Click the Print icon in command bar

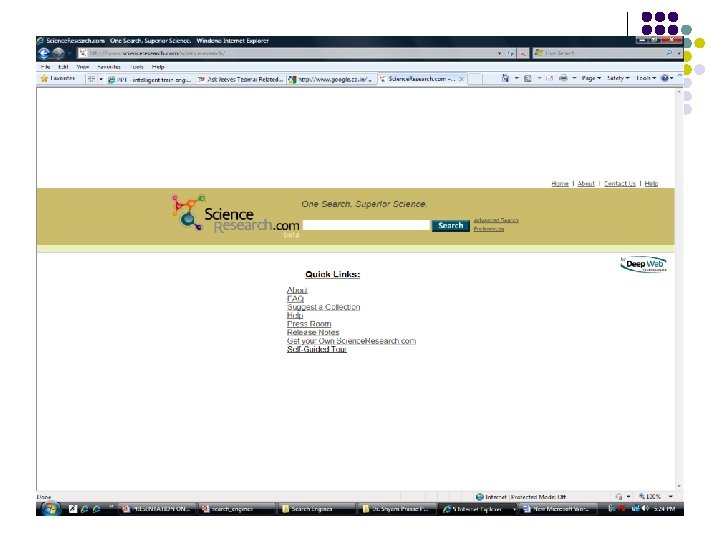[563, 79]
